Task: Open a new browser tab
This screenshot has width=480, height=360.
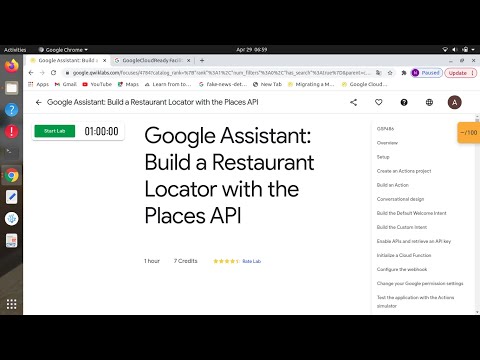Action: click(202, 61)
